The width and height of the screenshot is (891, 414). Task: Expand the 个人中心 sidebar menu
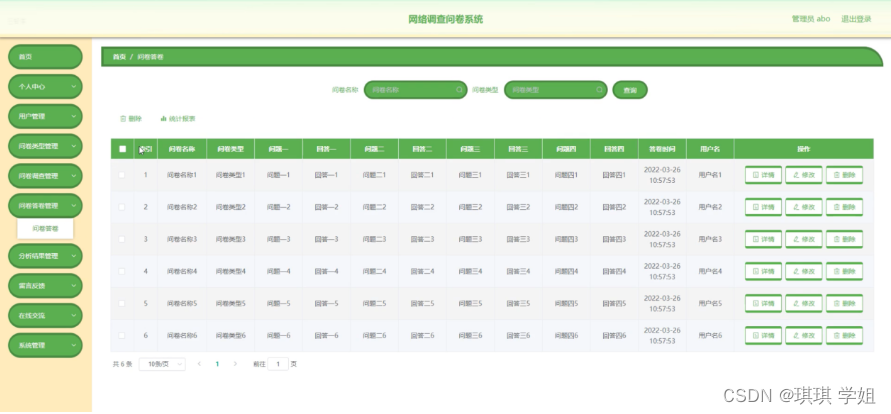pyautogui.click(x=45, y=87)
